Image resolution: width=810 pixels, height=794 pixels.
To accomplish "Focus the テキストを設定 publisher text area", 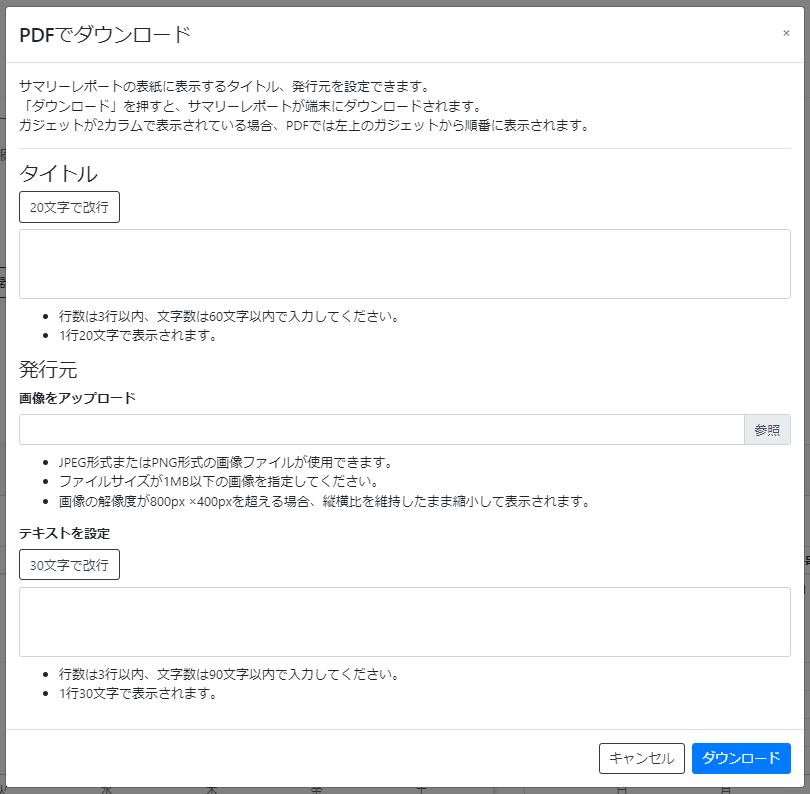I will 405,620.
